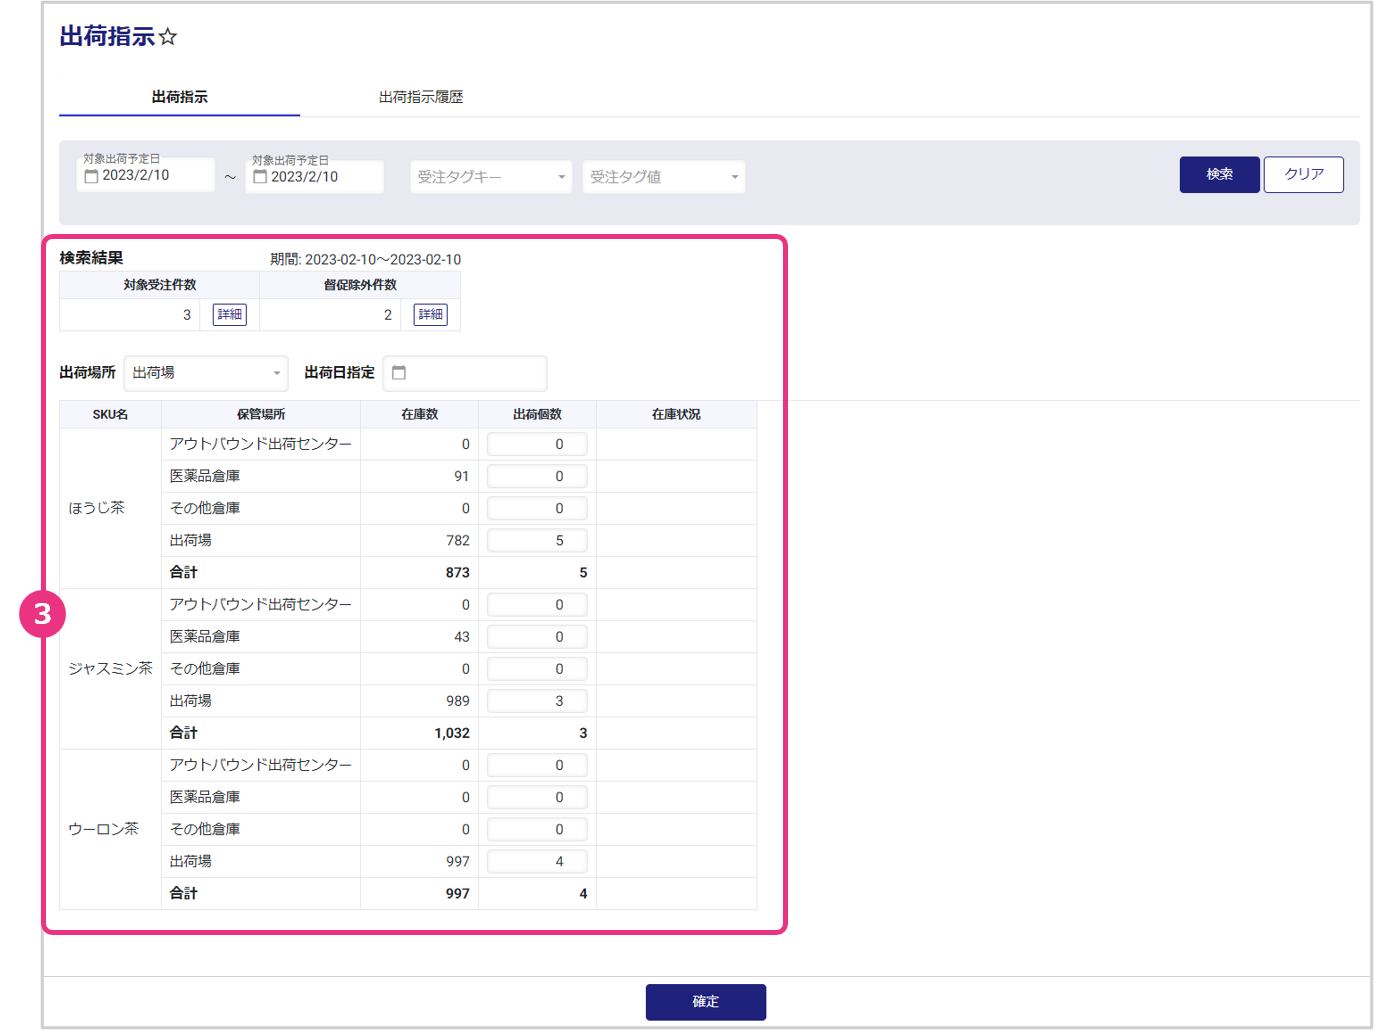Screen dimensions: 1374x1030
Task: Click calendar icon in 出荷日指定 field
Action: click(x=399, y=373)
